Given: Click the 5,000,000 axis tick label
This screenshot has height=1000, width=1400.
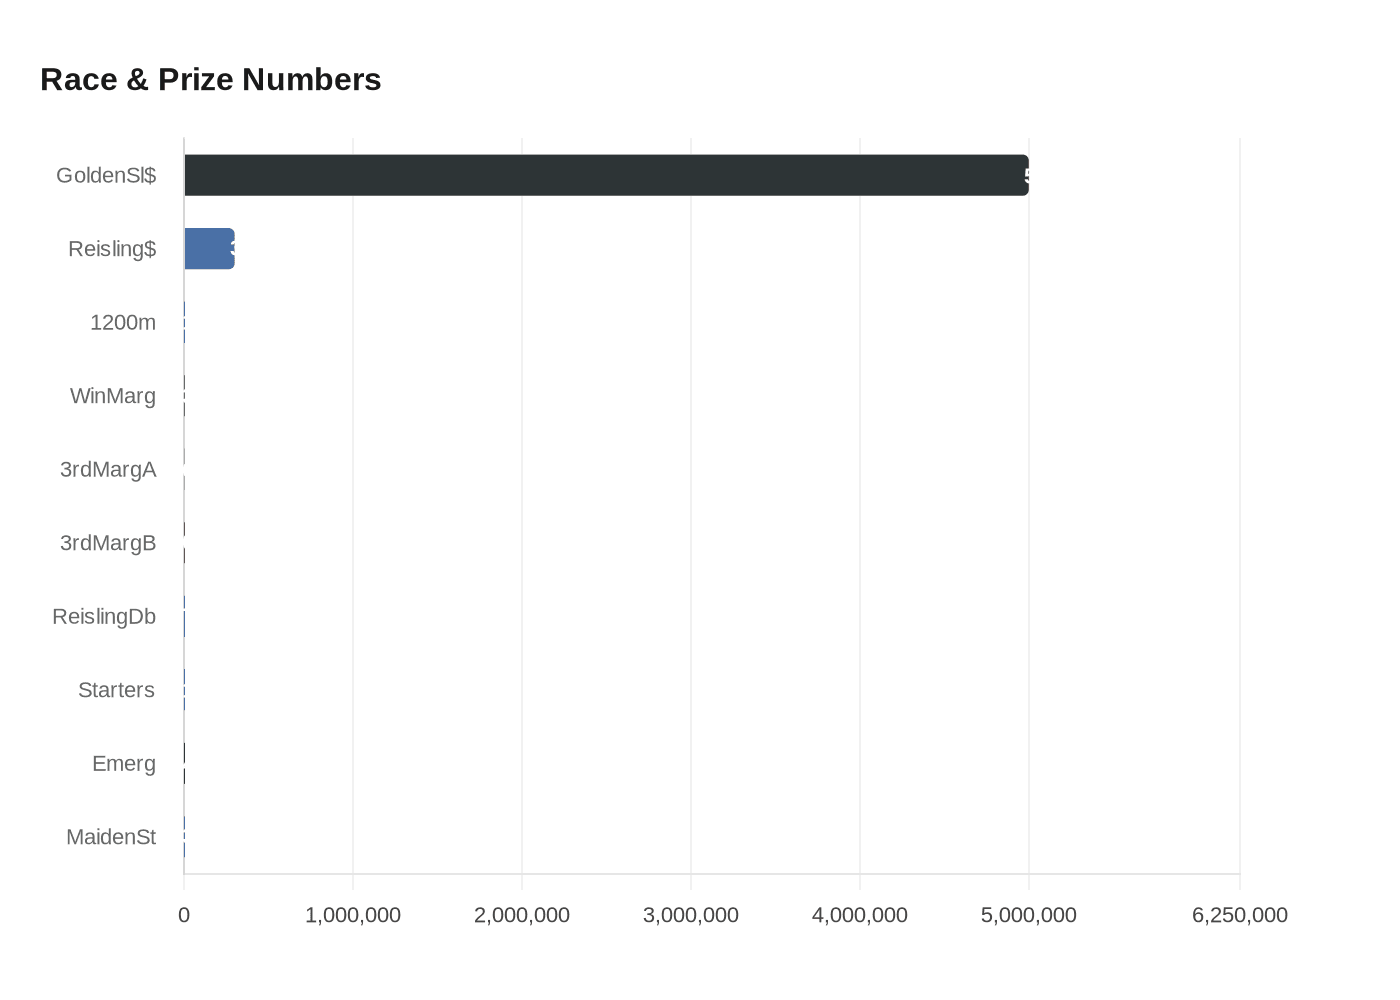Looking at the screenshot, I should tap(1029, 913).
